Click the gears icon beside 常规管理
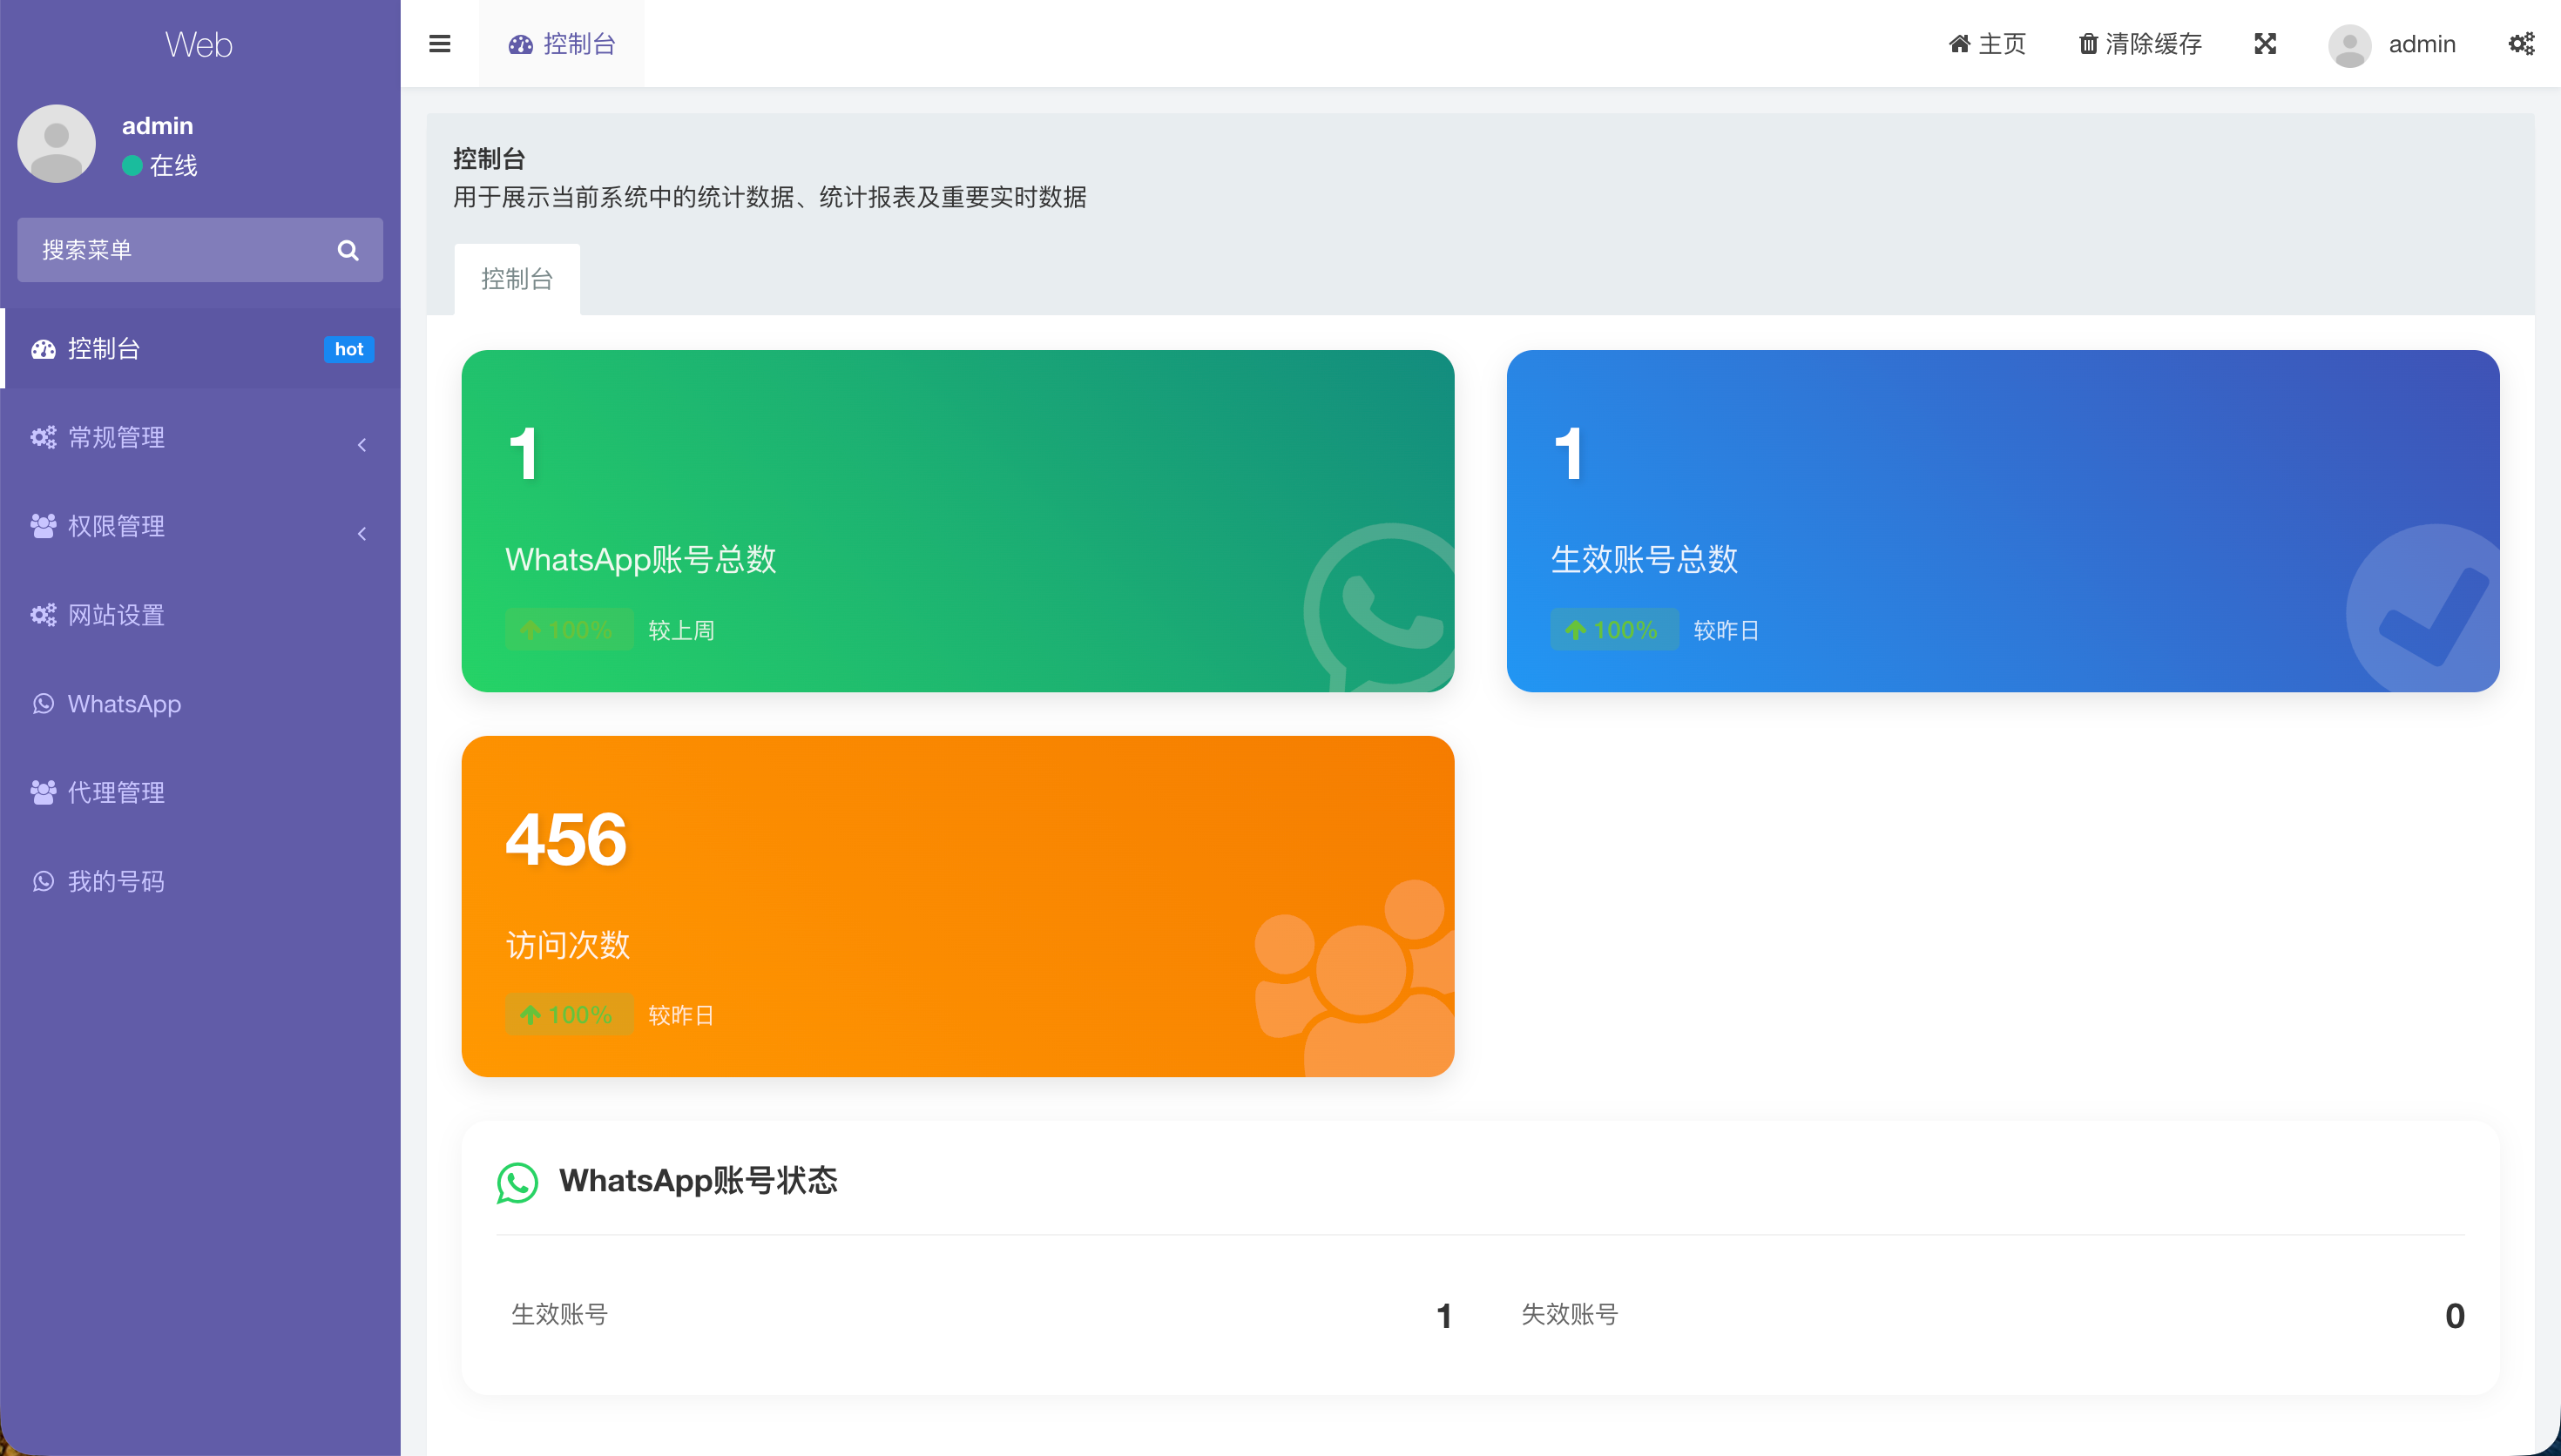The width and height of the screenshot is (2561, 1456). pyautogui.click(x=43, y=437)
